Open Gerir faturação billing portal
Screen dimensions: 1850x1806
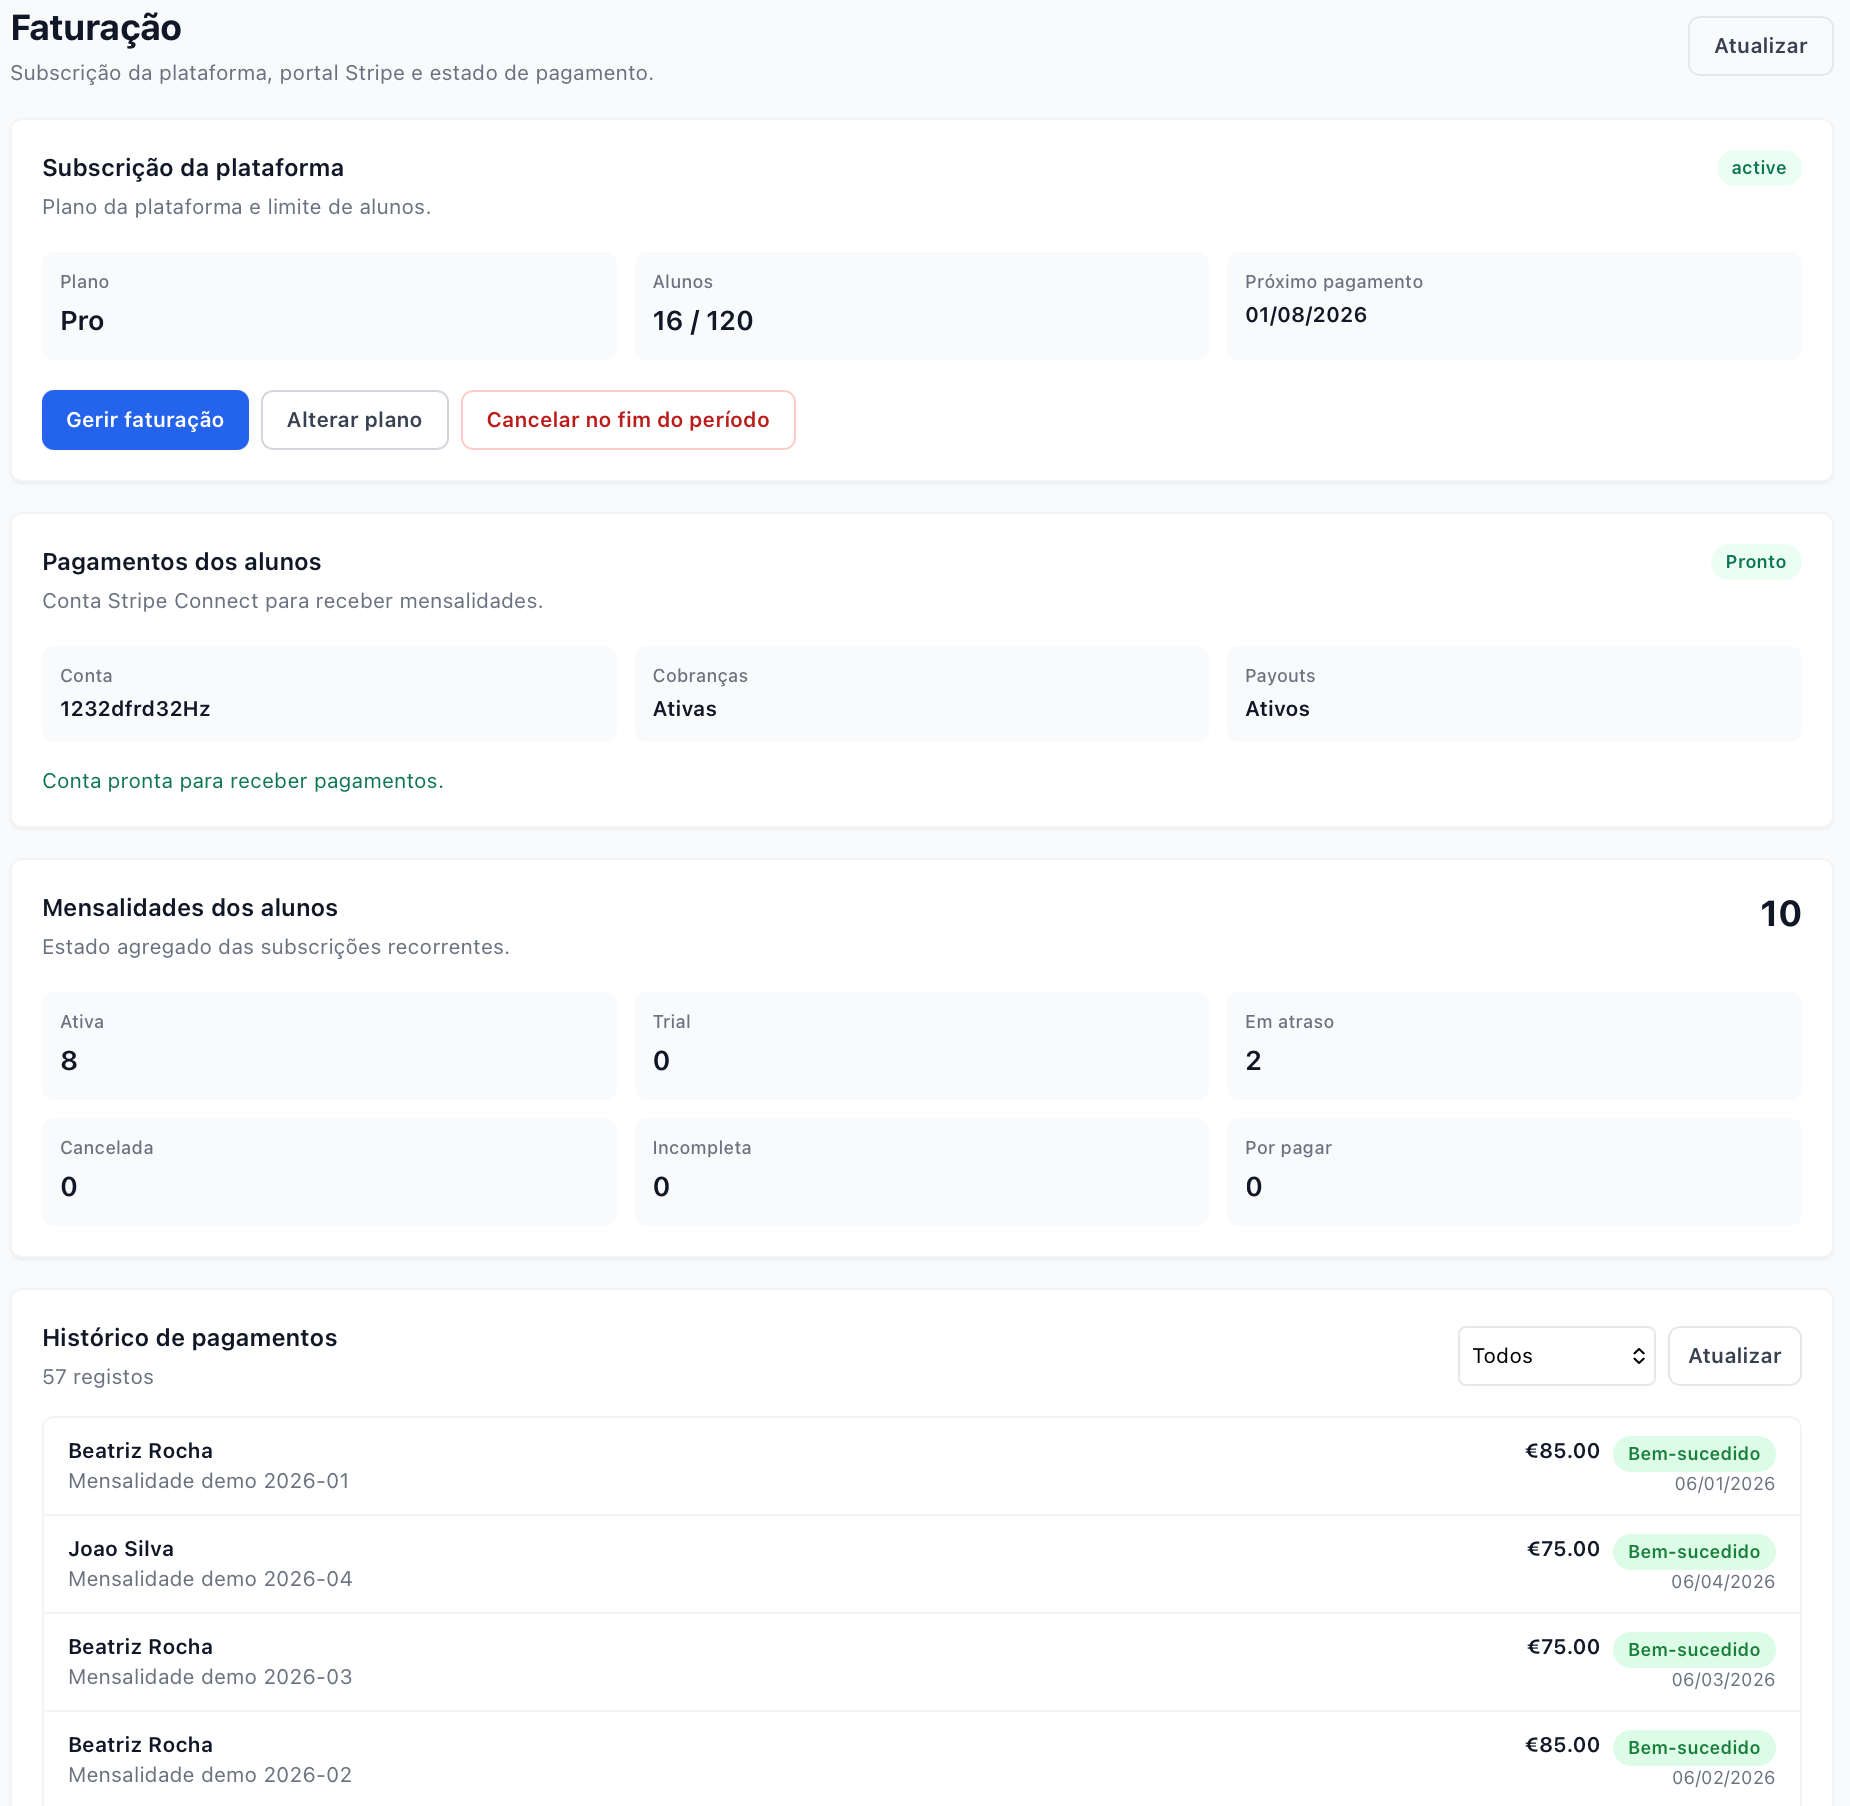tap(145, 420)
